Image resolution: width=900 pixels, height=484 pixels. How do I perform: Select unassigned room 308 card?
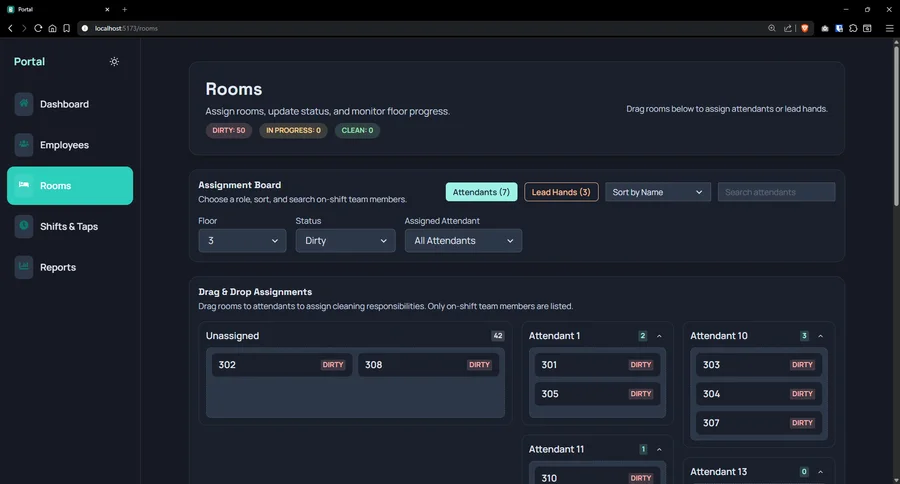[x=428, y=365]
